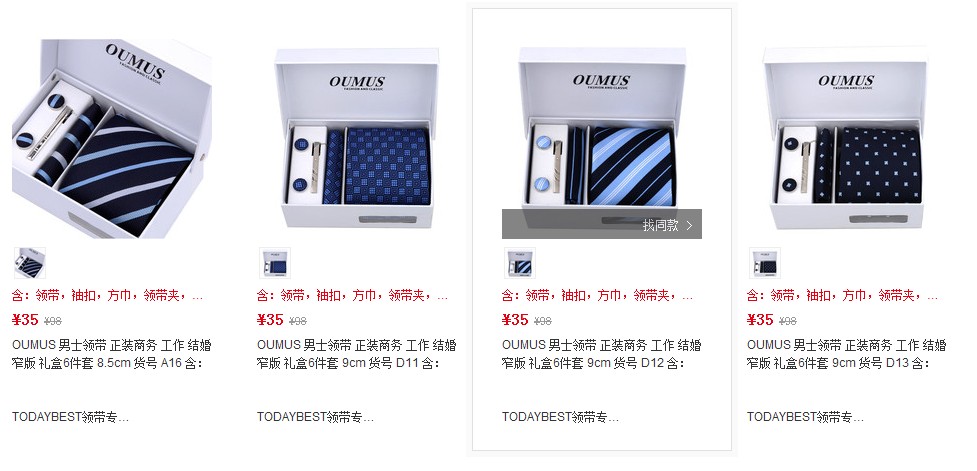The image size is (977, 471).
Task: Open product title ending with 货号 D13
Action: pos(847,353)
